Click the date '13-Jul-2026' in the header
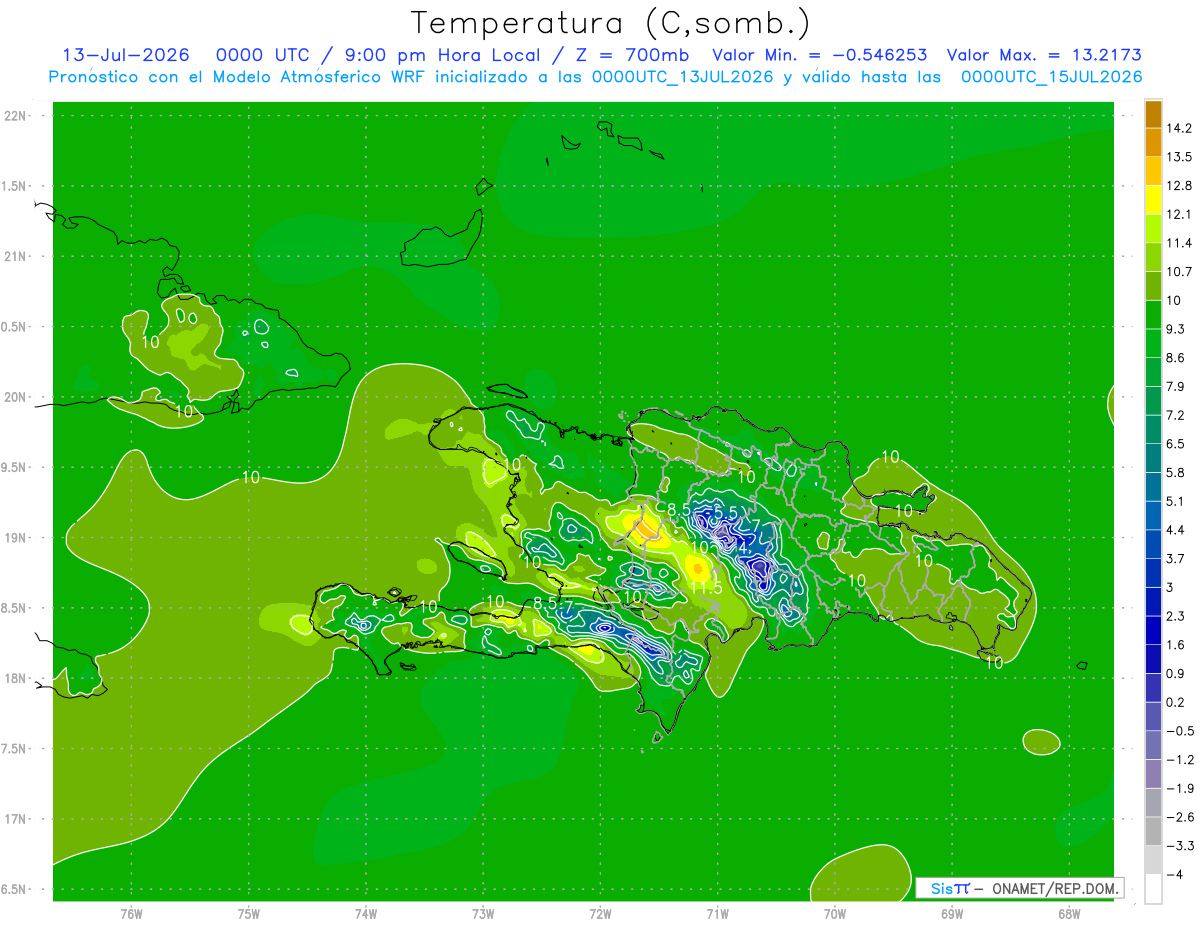 pyautogui.click(x=126, y=55)
